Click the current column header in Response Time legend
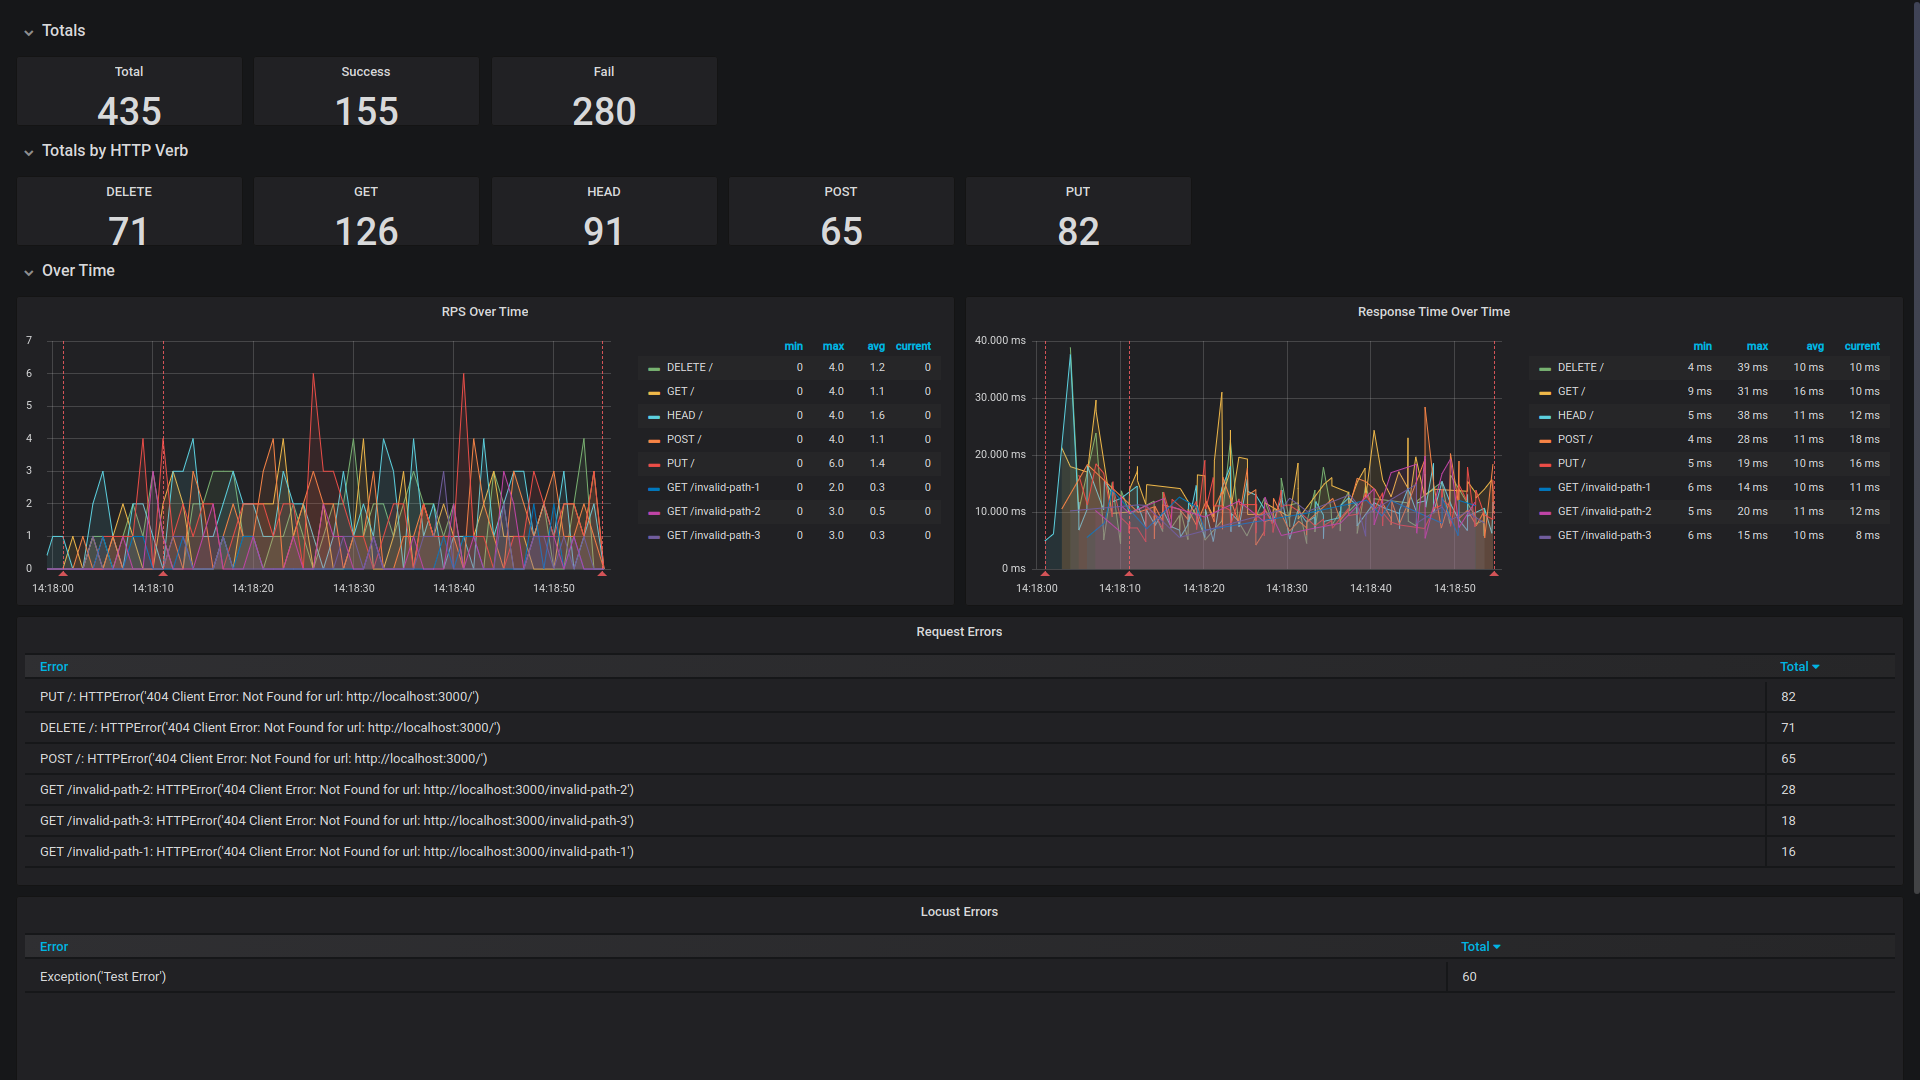Screen dimensions: 1920x1080 tap(1862, 346)
